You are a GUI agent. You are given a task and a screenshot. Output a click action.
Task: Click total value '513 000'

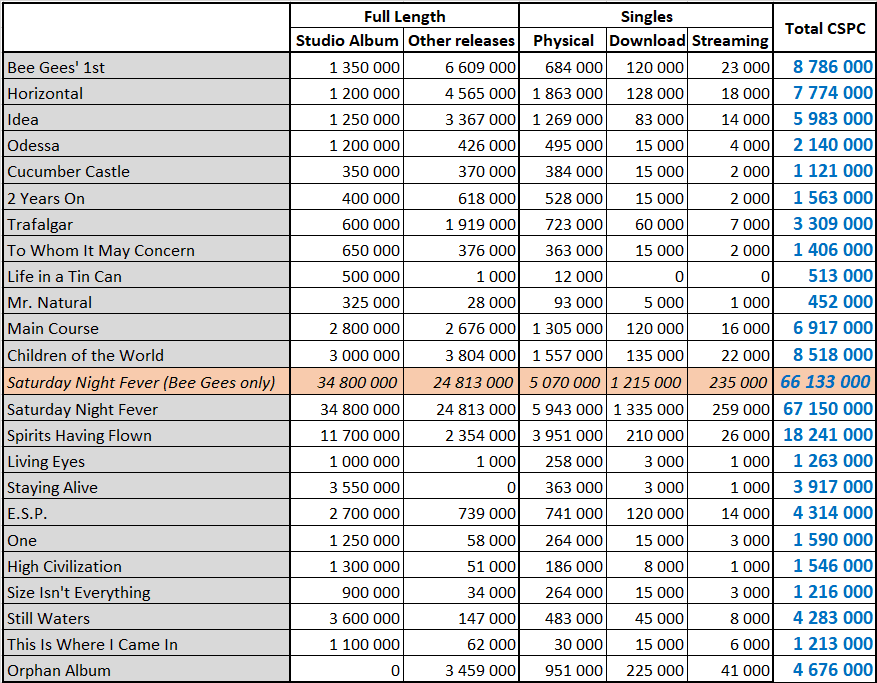pyautogui.click(x=840, y=275)
